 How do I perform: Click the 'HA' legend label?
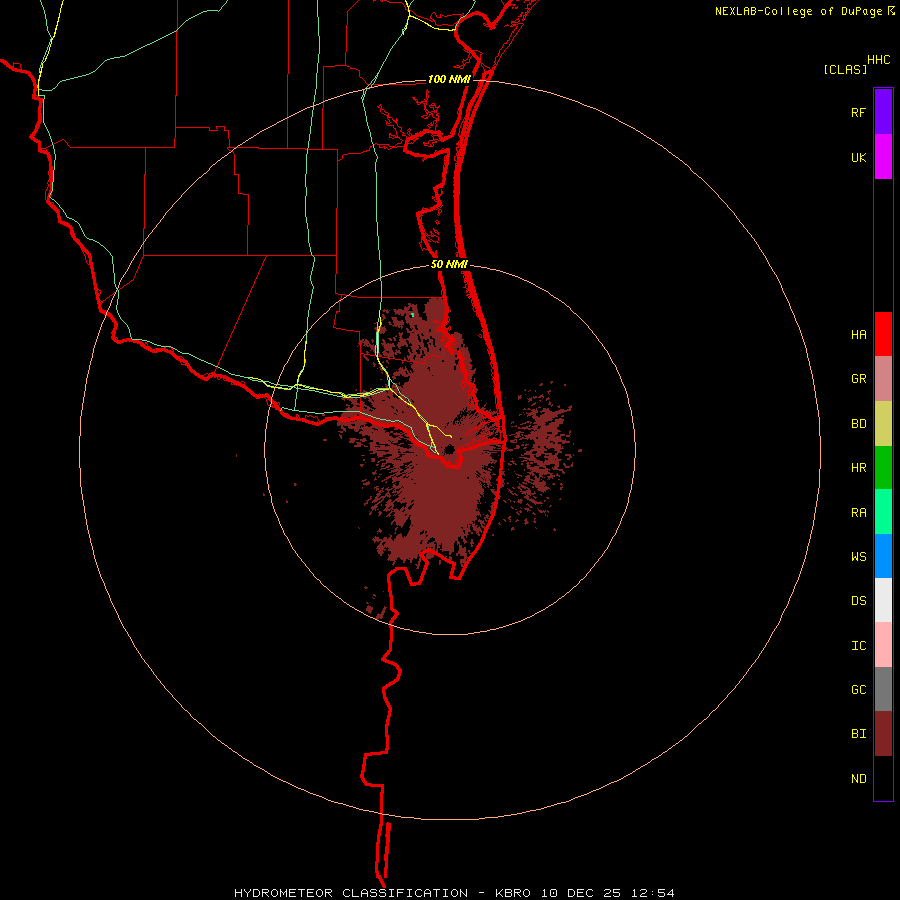(858, 335)
